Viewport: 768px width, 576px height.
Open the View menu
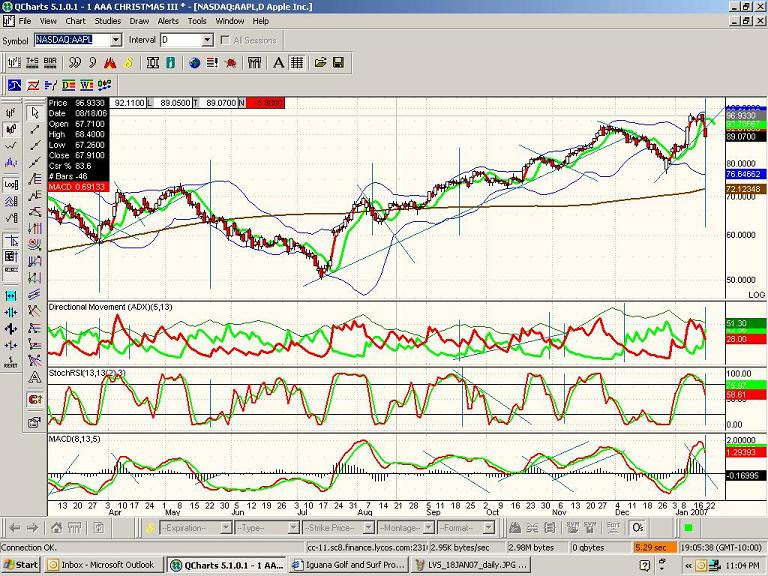click(48, 21)
